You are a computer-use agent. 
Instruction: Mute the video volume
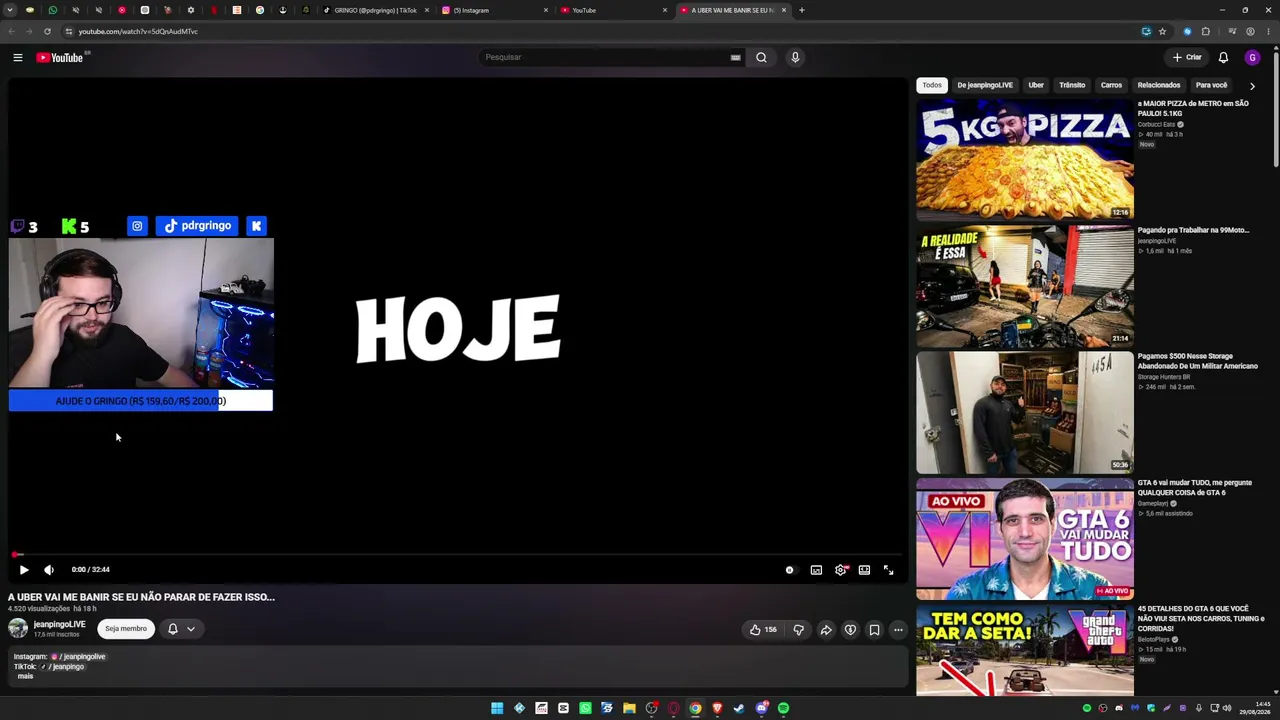point(49,570)
